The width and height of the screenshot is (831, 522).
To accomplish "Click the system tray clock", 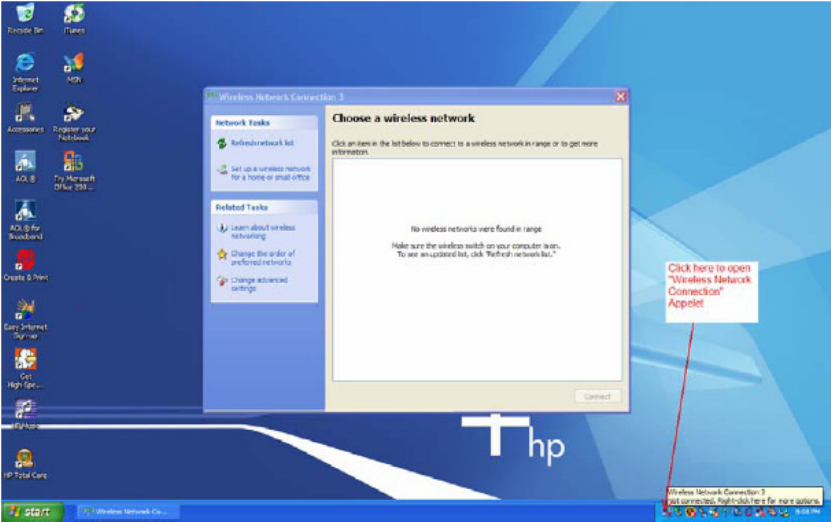I will [808, 512].
